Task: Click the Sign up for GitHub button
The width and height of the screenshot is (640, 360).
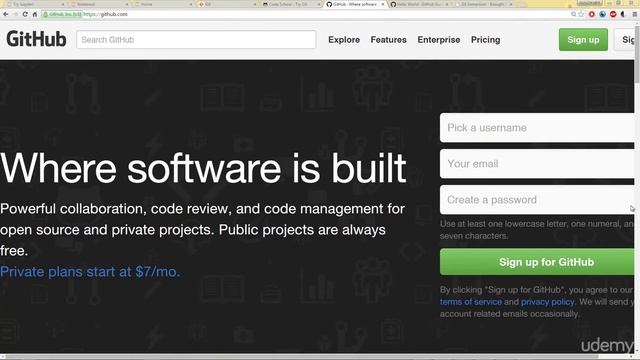Action: pos(537,262)
